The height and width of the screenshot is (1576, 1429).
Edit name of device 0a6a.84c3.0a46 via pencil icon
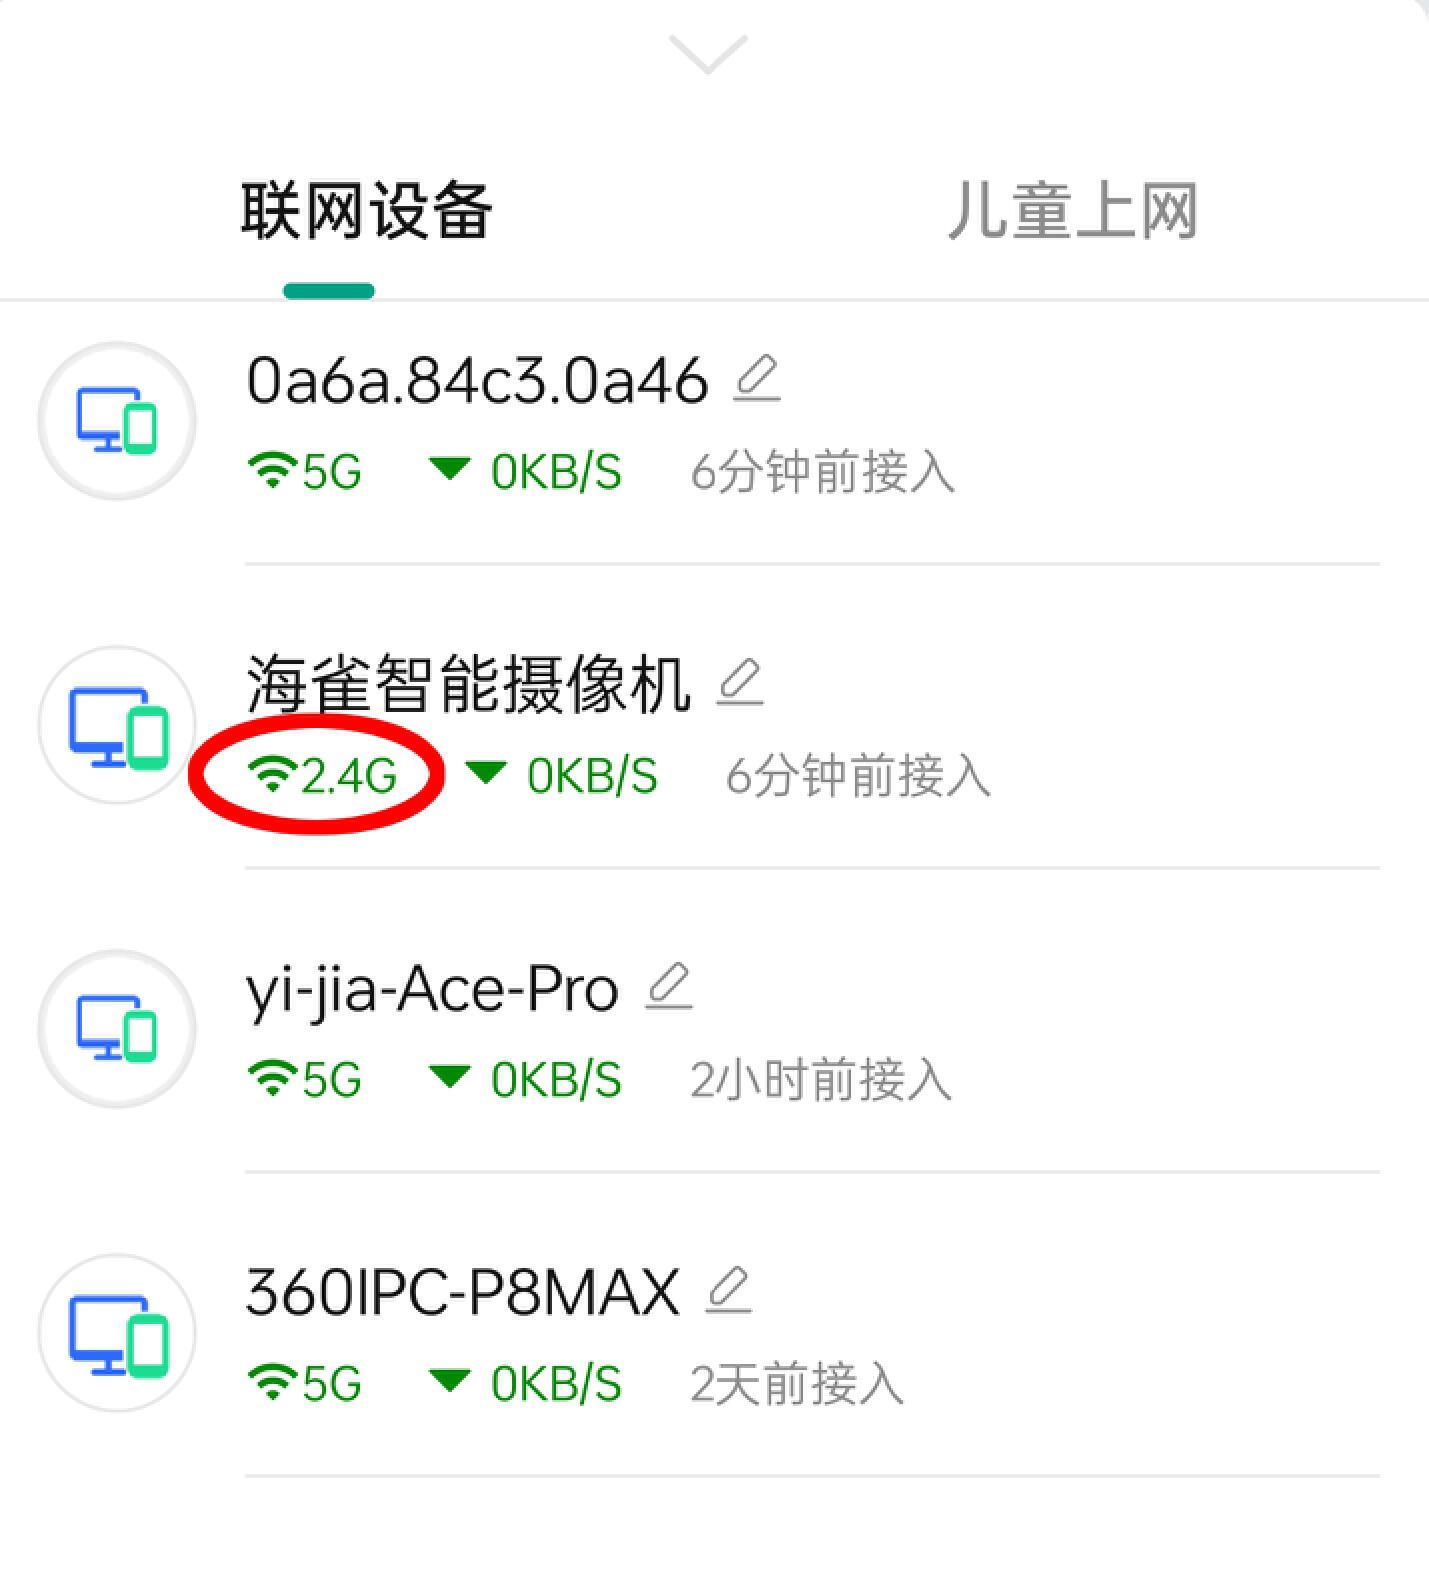point(757,379)
